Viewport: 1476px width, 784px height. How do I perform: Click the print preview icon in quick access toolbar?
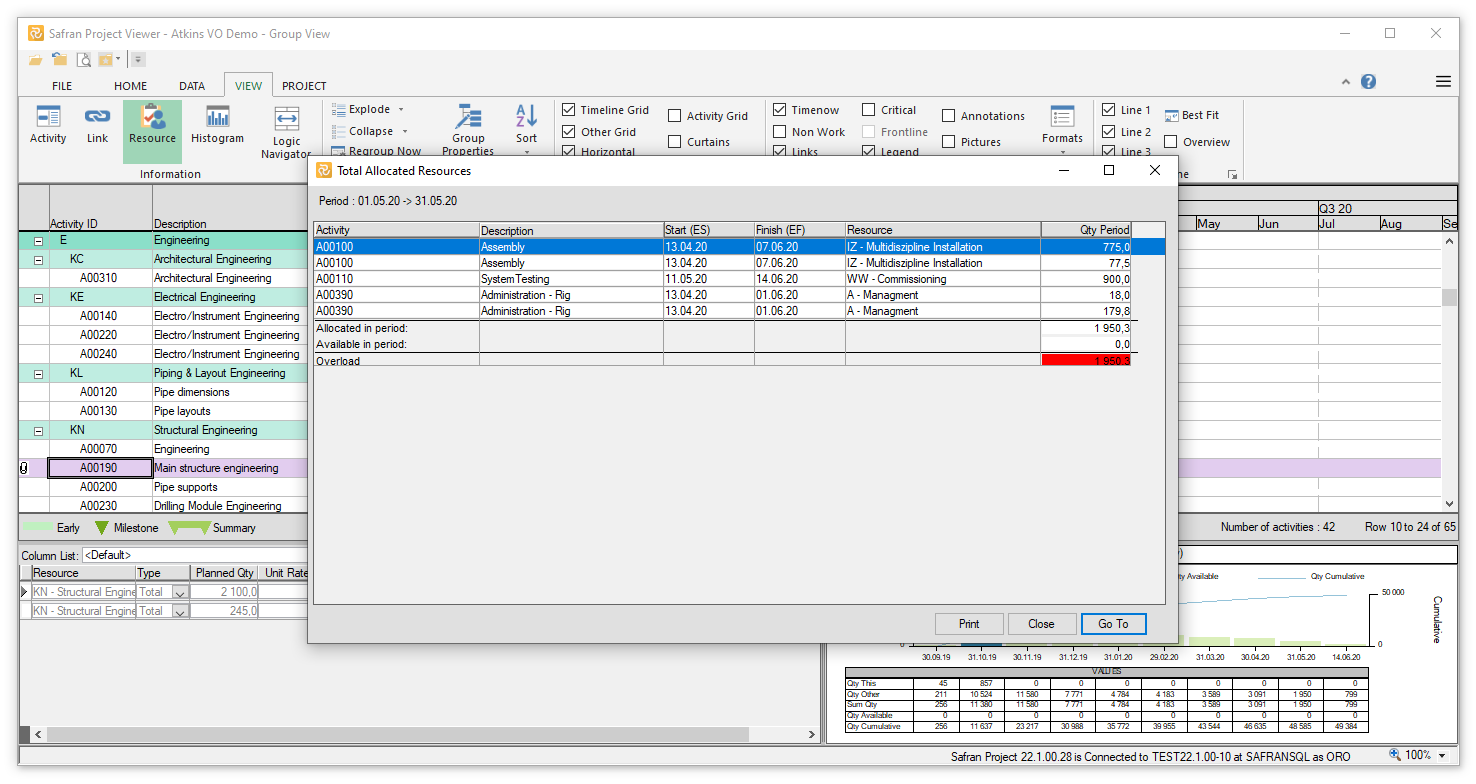tap(84, 60)
